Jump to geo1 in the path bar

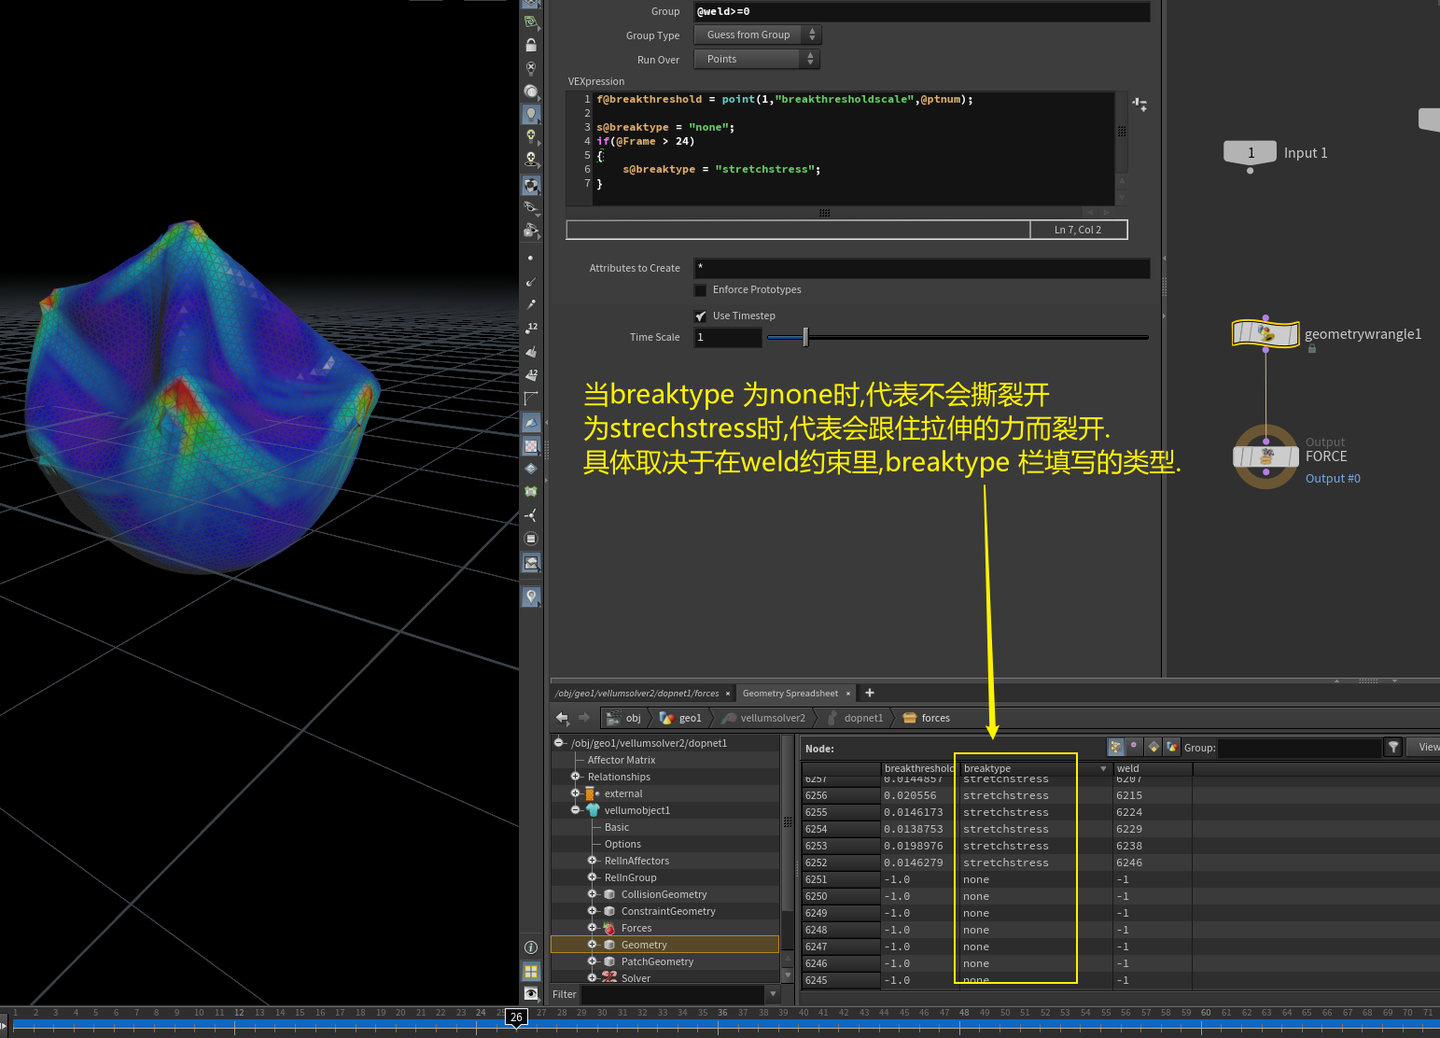click(x=681, y=718)
